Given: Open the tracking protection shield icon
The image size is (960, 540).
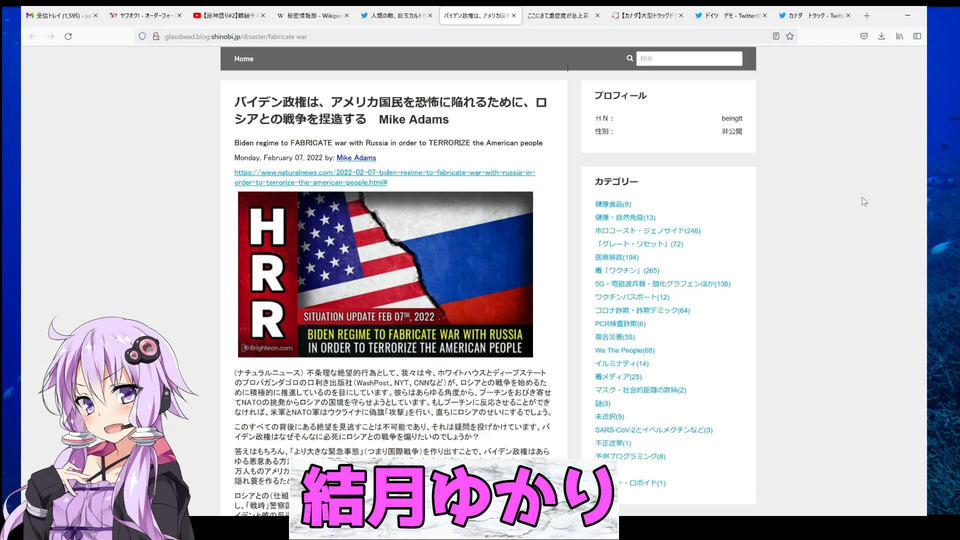Looking at the screenshot, I should 143,37.
